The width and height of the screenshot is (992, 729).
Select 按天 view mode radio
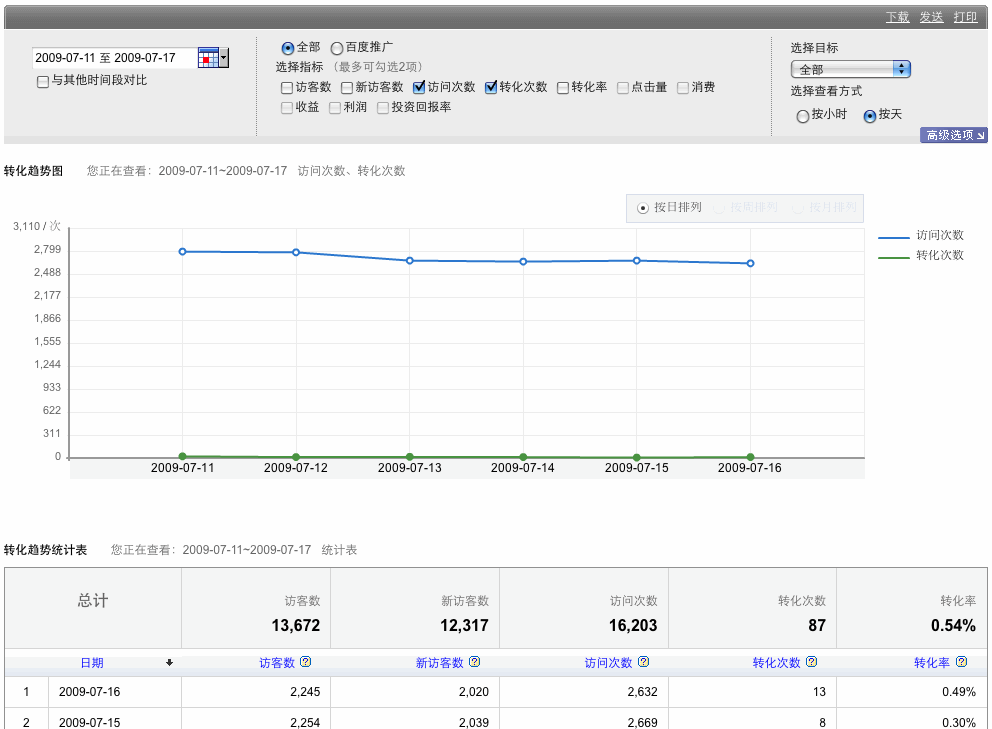[x=870, y=116]
